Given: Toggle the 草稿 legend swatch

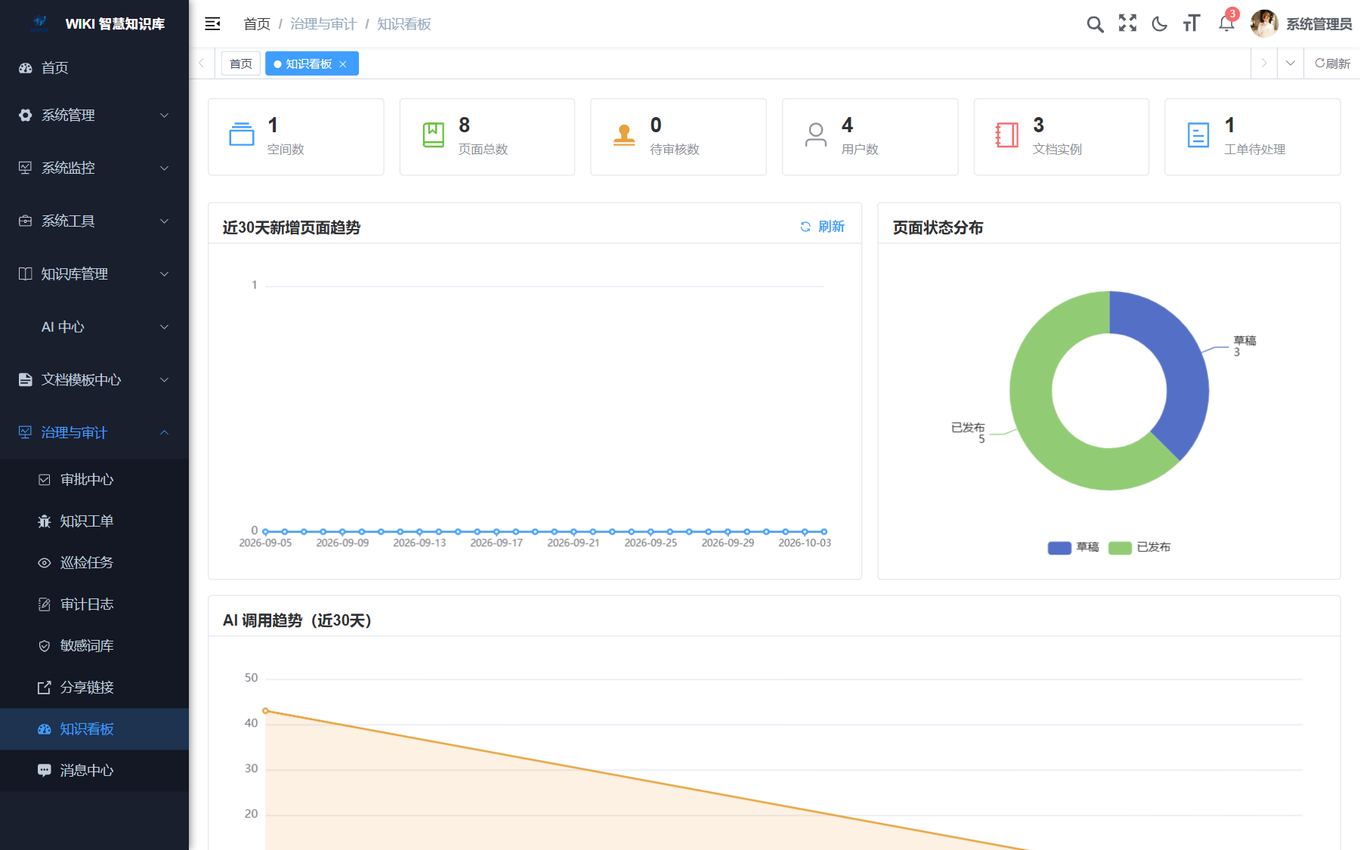Looking at the screenshot, I should tap(1059, 548).
